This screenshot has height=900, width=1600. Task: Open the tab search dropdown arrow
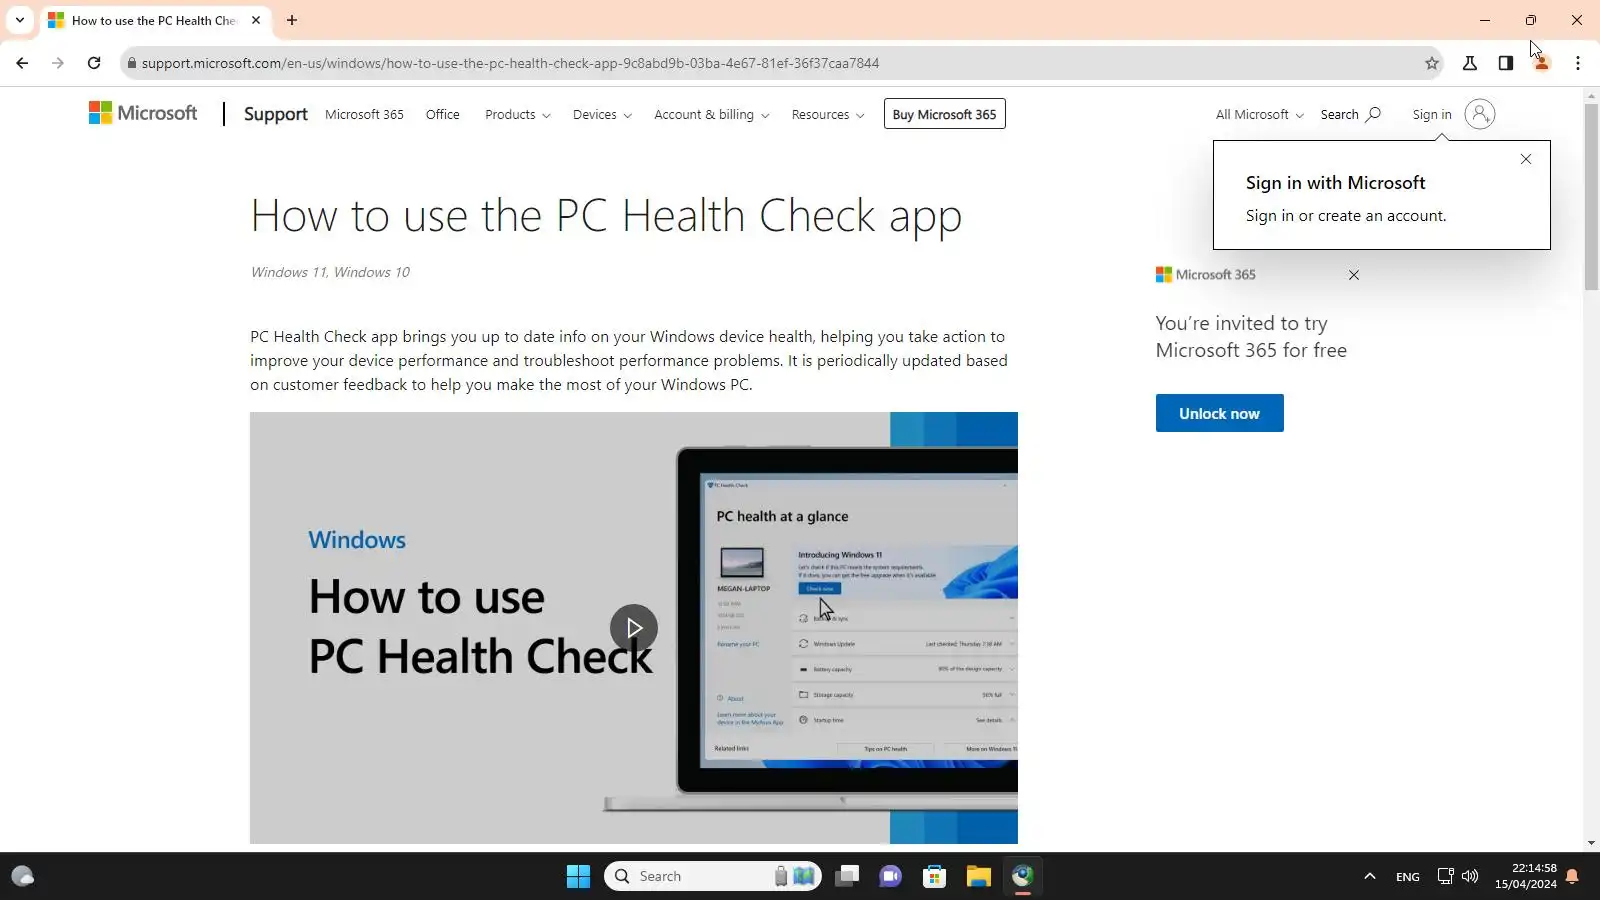click(20, 20)
